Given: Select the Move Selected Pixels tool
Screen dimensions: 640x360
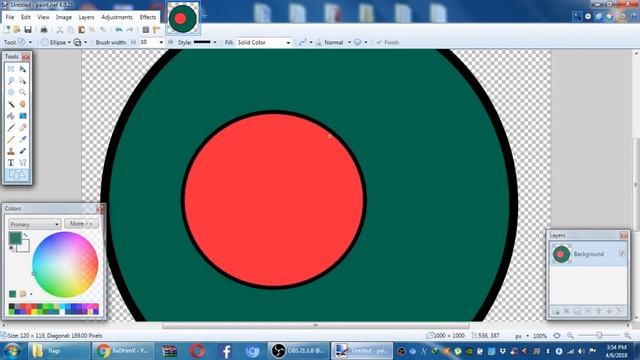Looking at the screenshot, I should [x=23, y=69].
